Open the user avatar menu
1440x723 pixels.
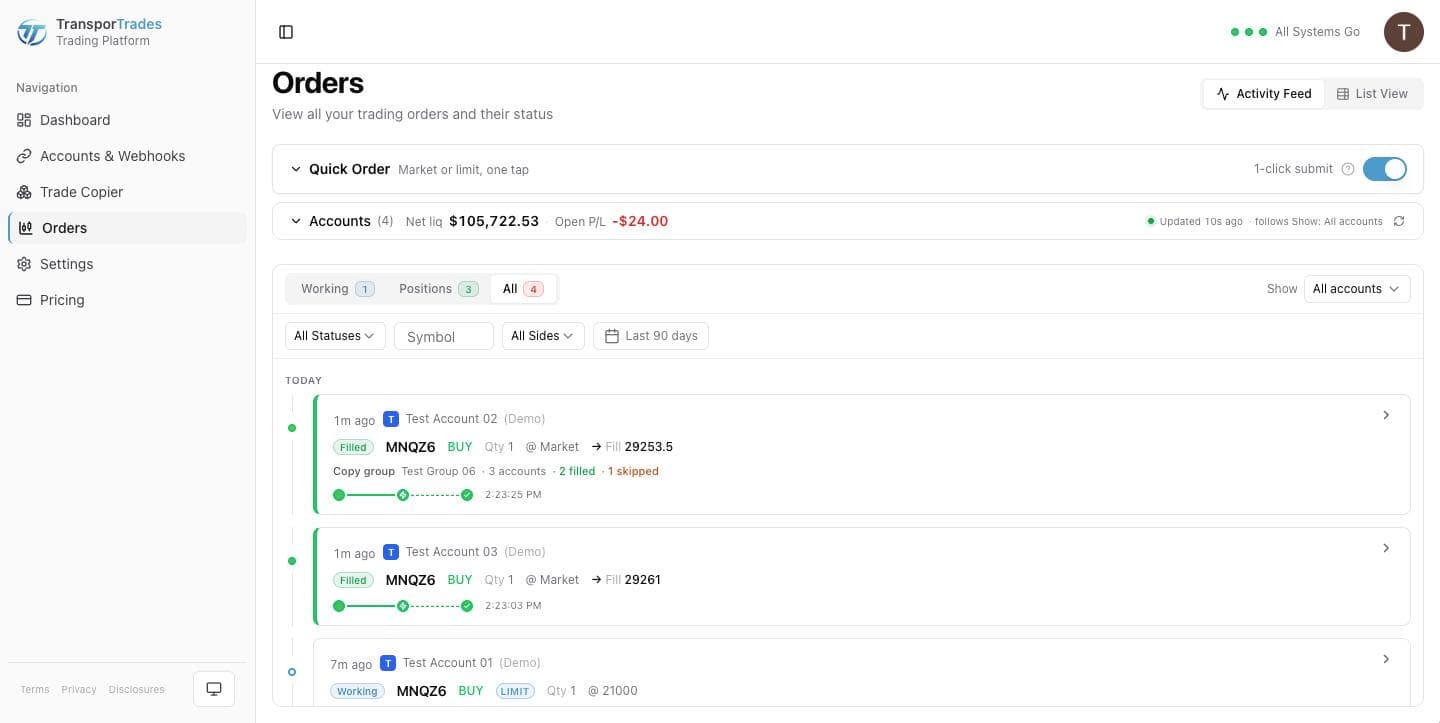pos(1404,32)
